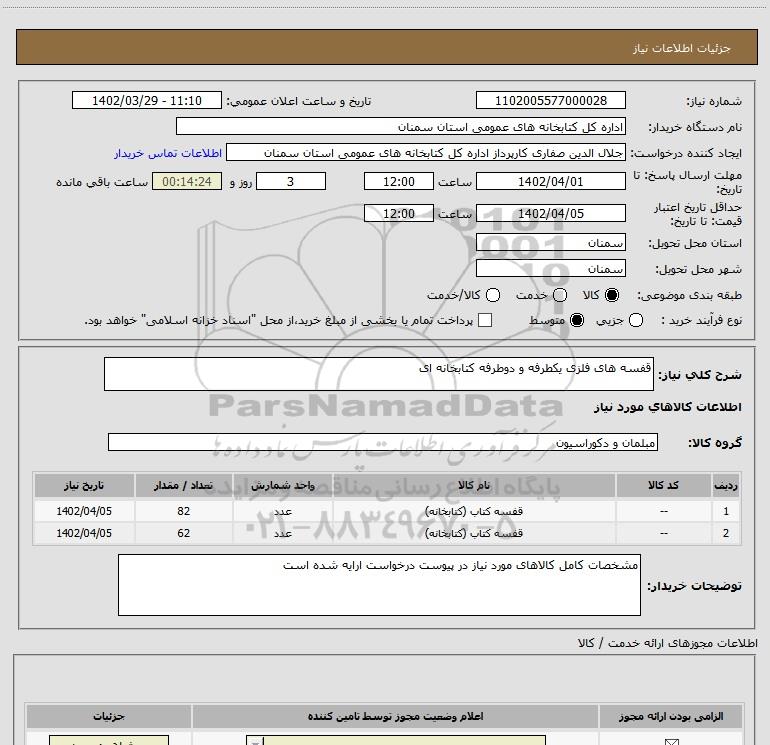The height and width of the screenshot is (745, 770).
Task: Click price validity date 1402/04/05 field
Action: [x=550, y=213]
